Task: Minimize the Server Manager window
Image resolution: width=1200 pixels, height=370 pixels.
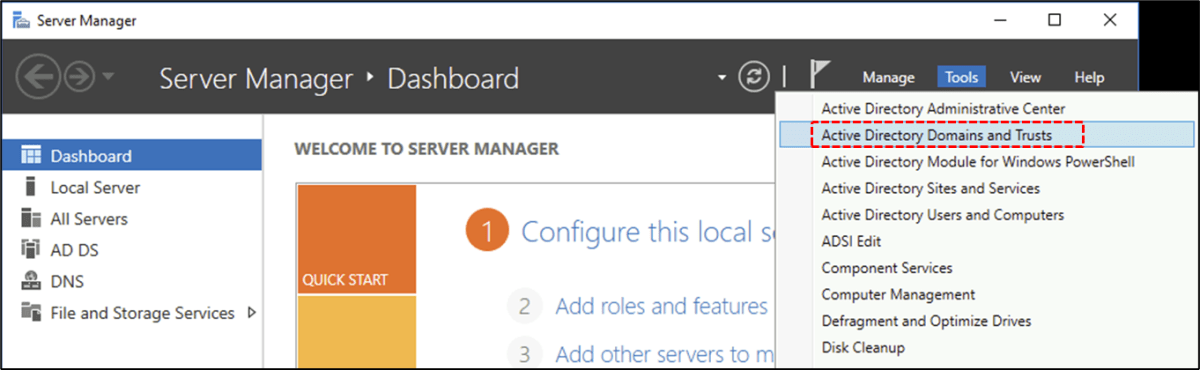Action: pos(1000,20)
